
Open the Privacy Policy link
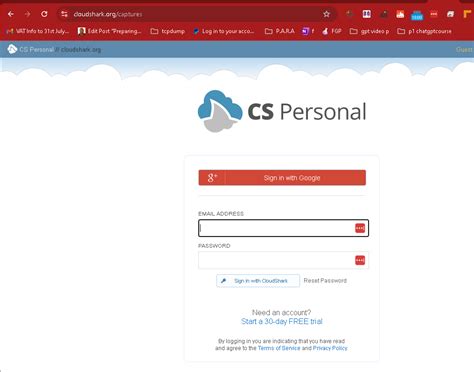click(330, 348)
